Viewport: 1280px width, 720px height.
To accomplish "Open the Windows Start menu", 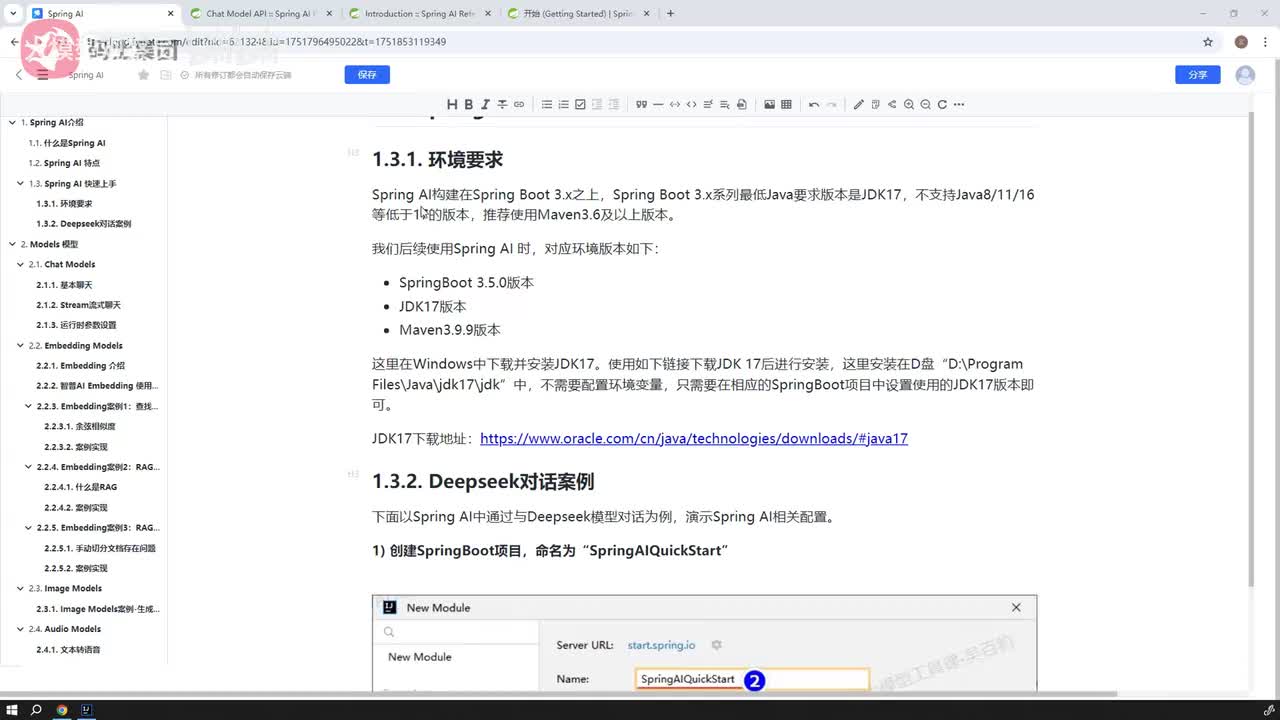I will pos(11,710).
